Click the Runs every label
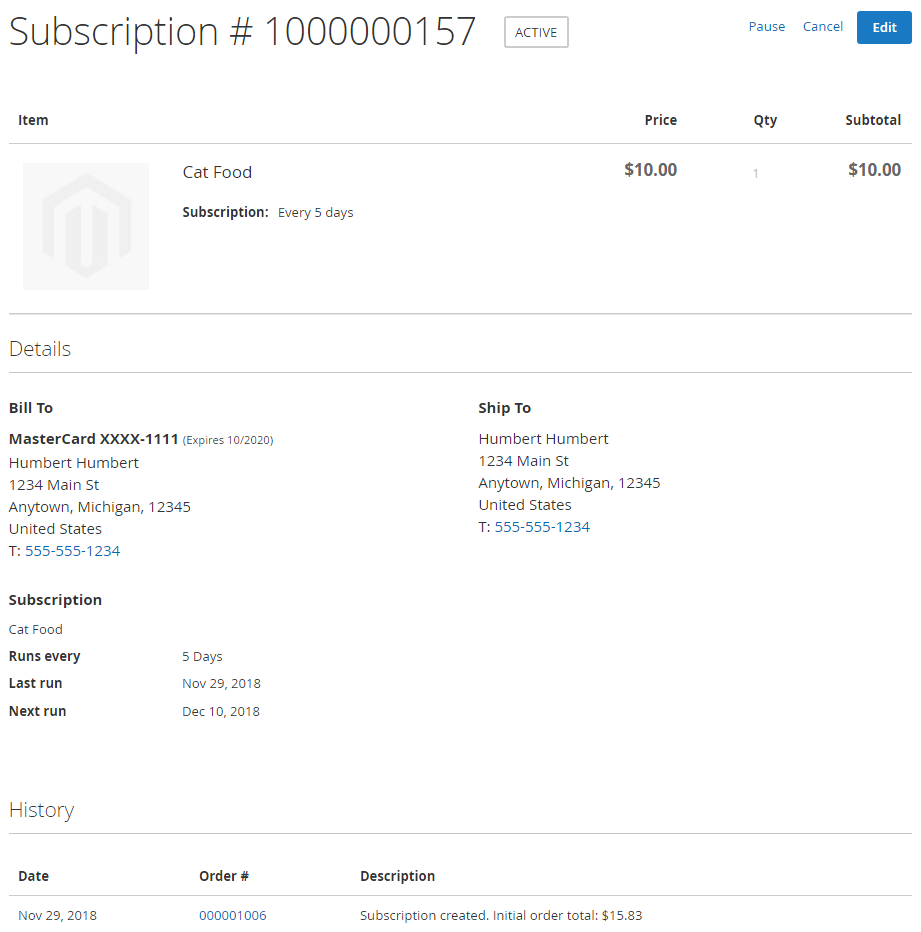Image resolution: width=921 pixels, height=932 pixels. tap(45, 657)
